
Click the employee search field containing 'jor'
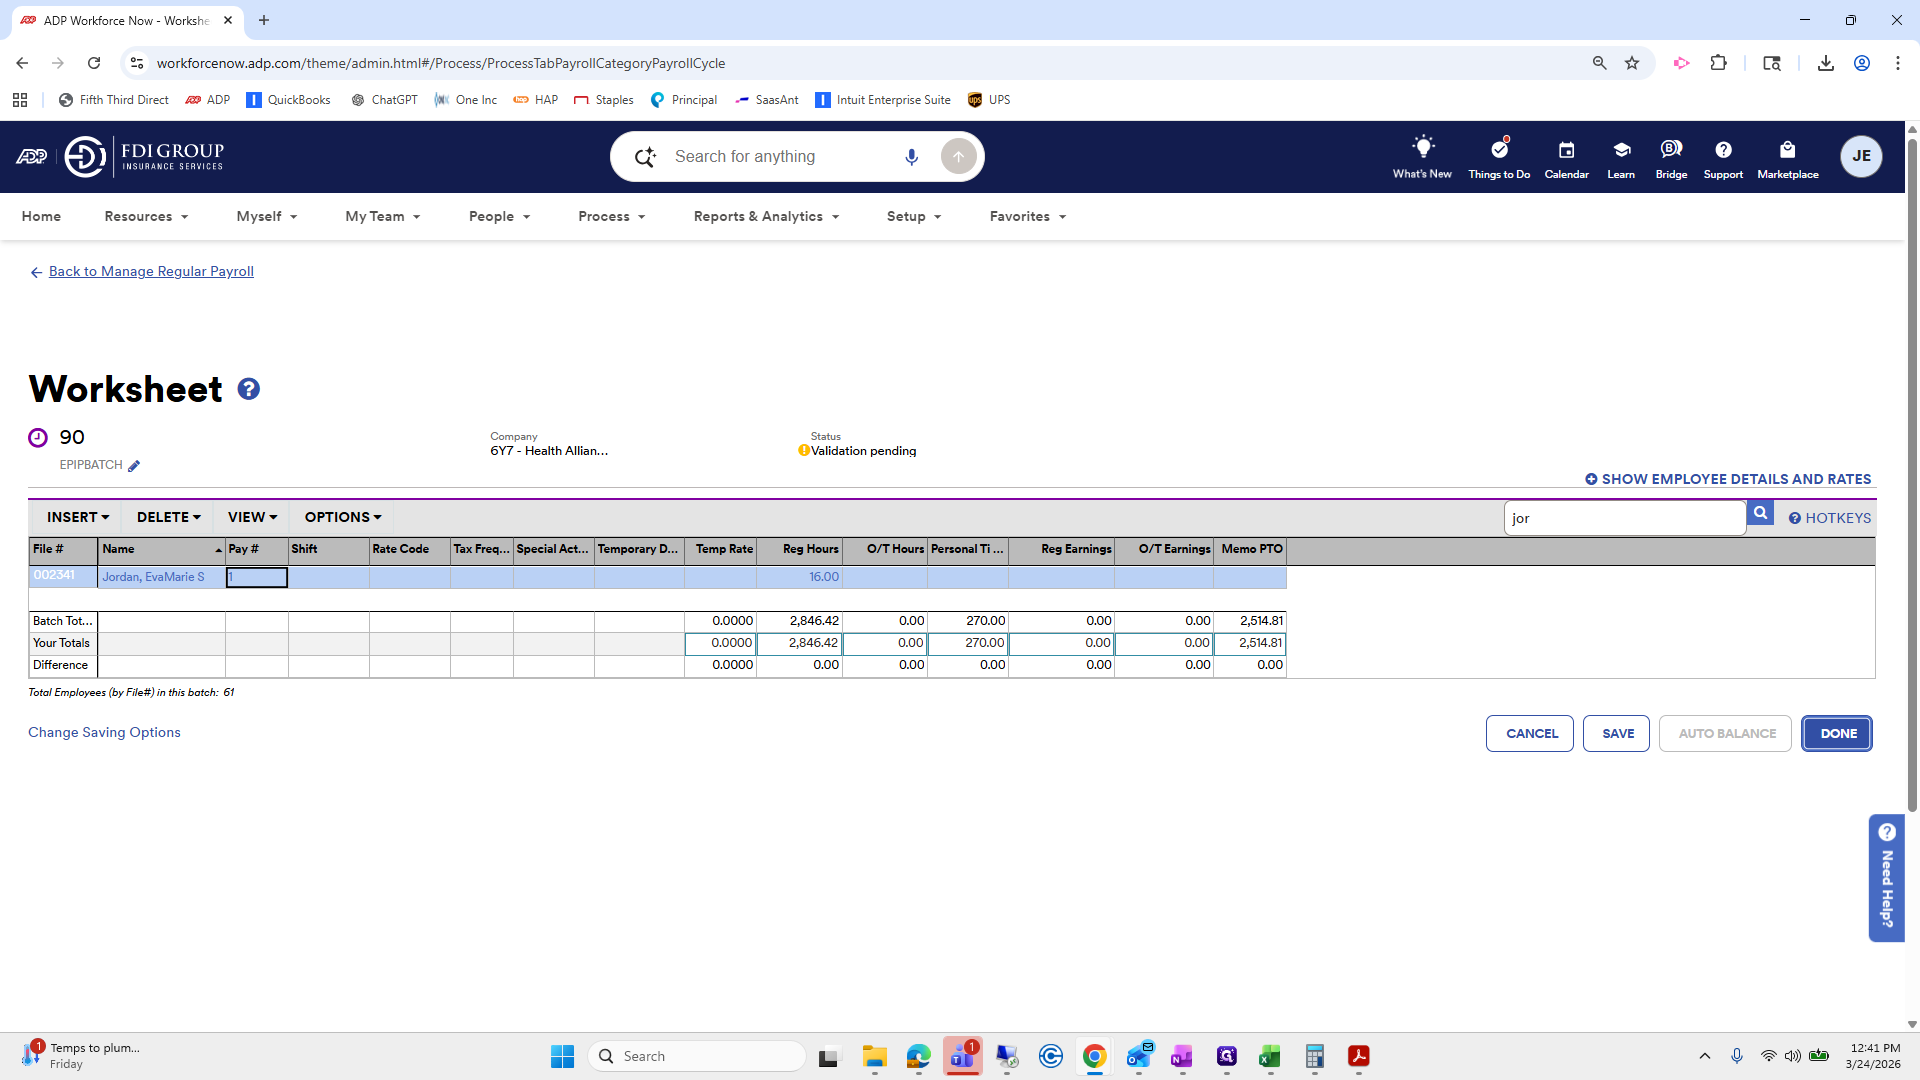point(1624,518)
